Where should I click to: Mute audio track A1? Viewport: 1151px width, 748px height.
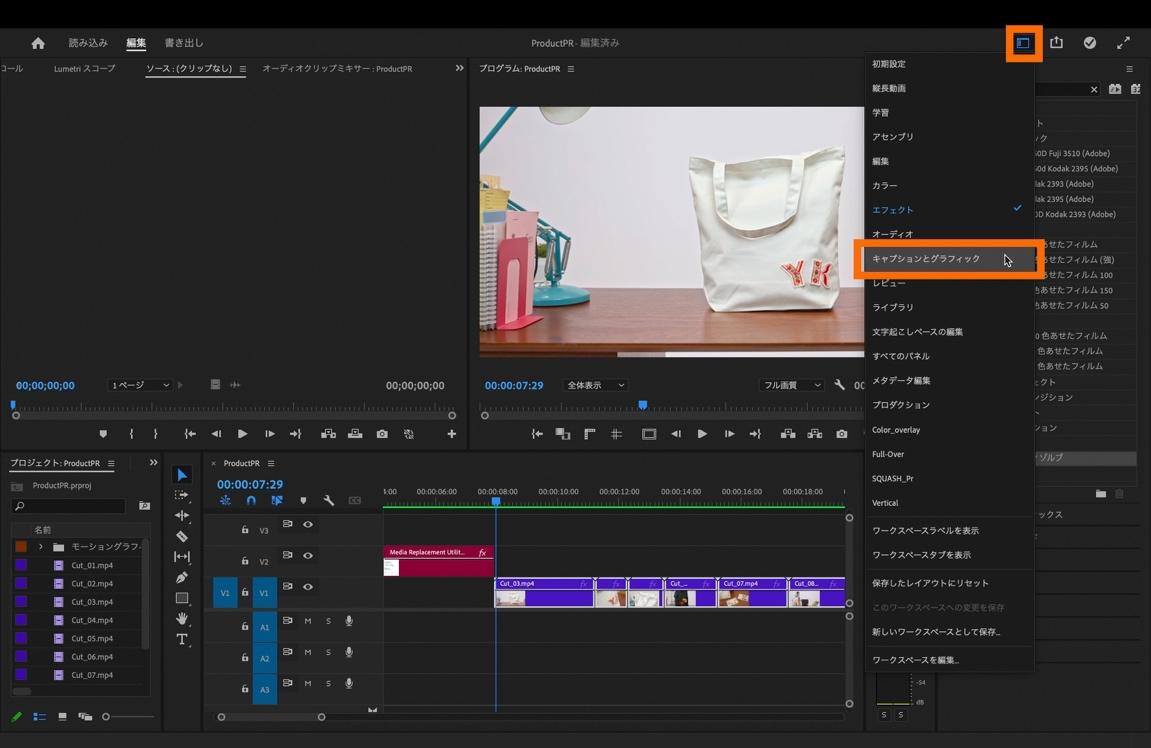click(308, 622)
